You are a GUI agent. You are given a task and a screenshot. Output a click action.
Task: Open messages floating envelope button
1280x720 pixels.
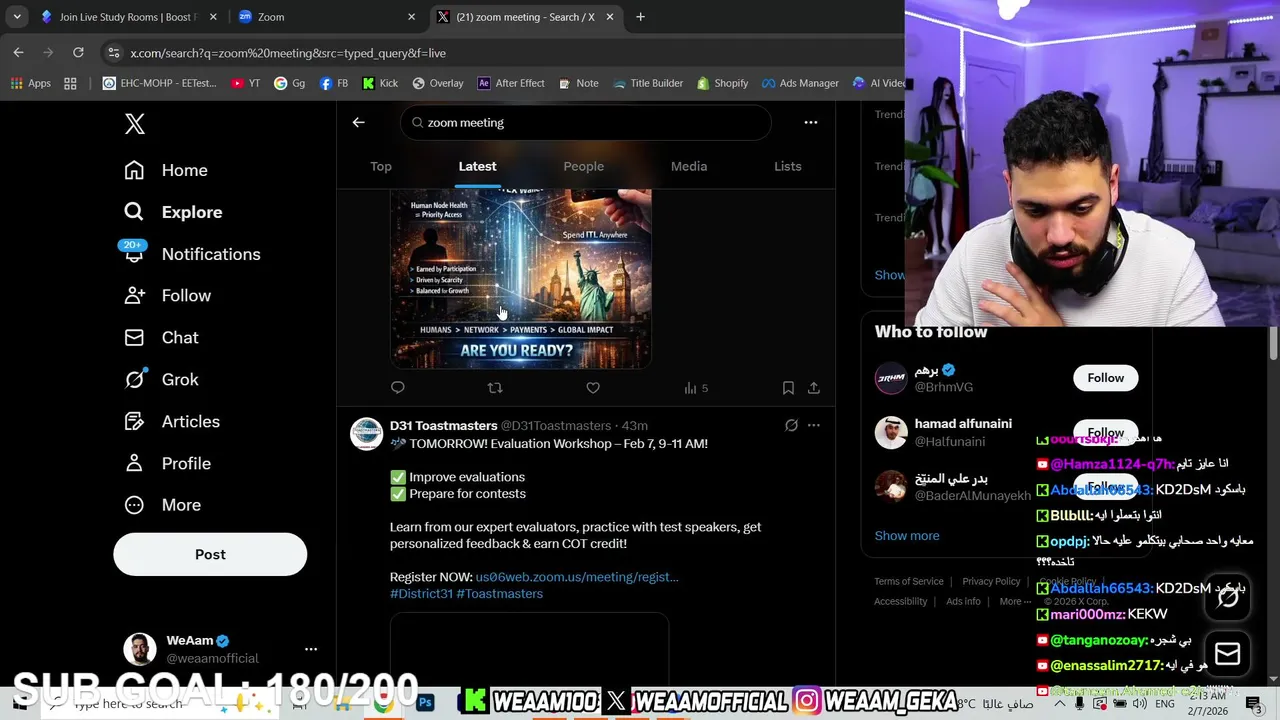(1227, 655)
